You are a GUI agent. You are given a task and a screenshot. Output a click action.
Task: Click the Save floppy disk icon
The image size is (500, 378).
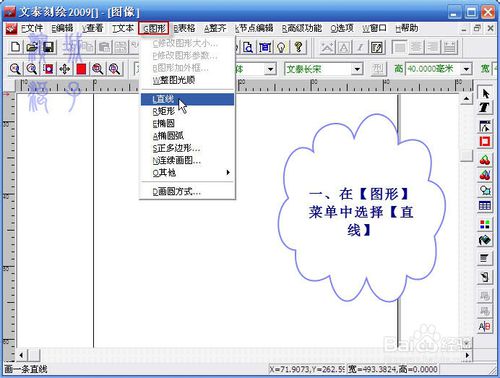[48, 47]
